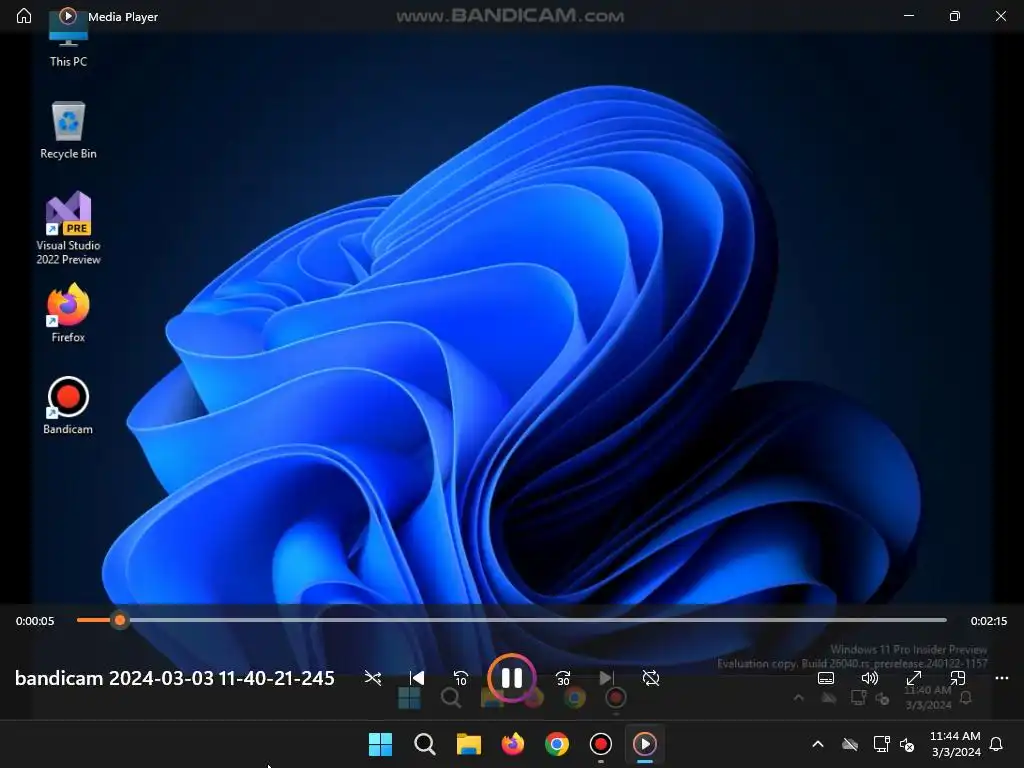Open taskbar Search
The image size is (1024, 768).
(424, 744)
